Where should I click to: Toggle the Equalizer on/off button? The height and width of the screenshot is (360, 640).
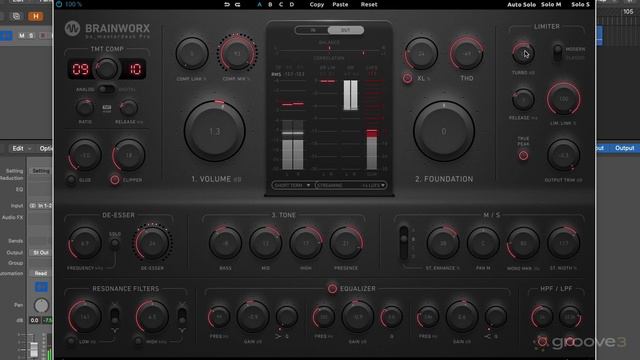(332, 289)
